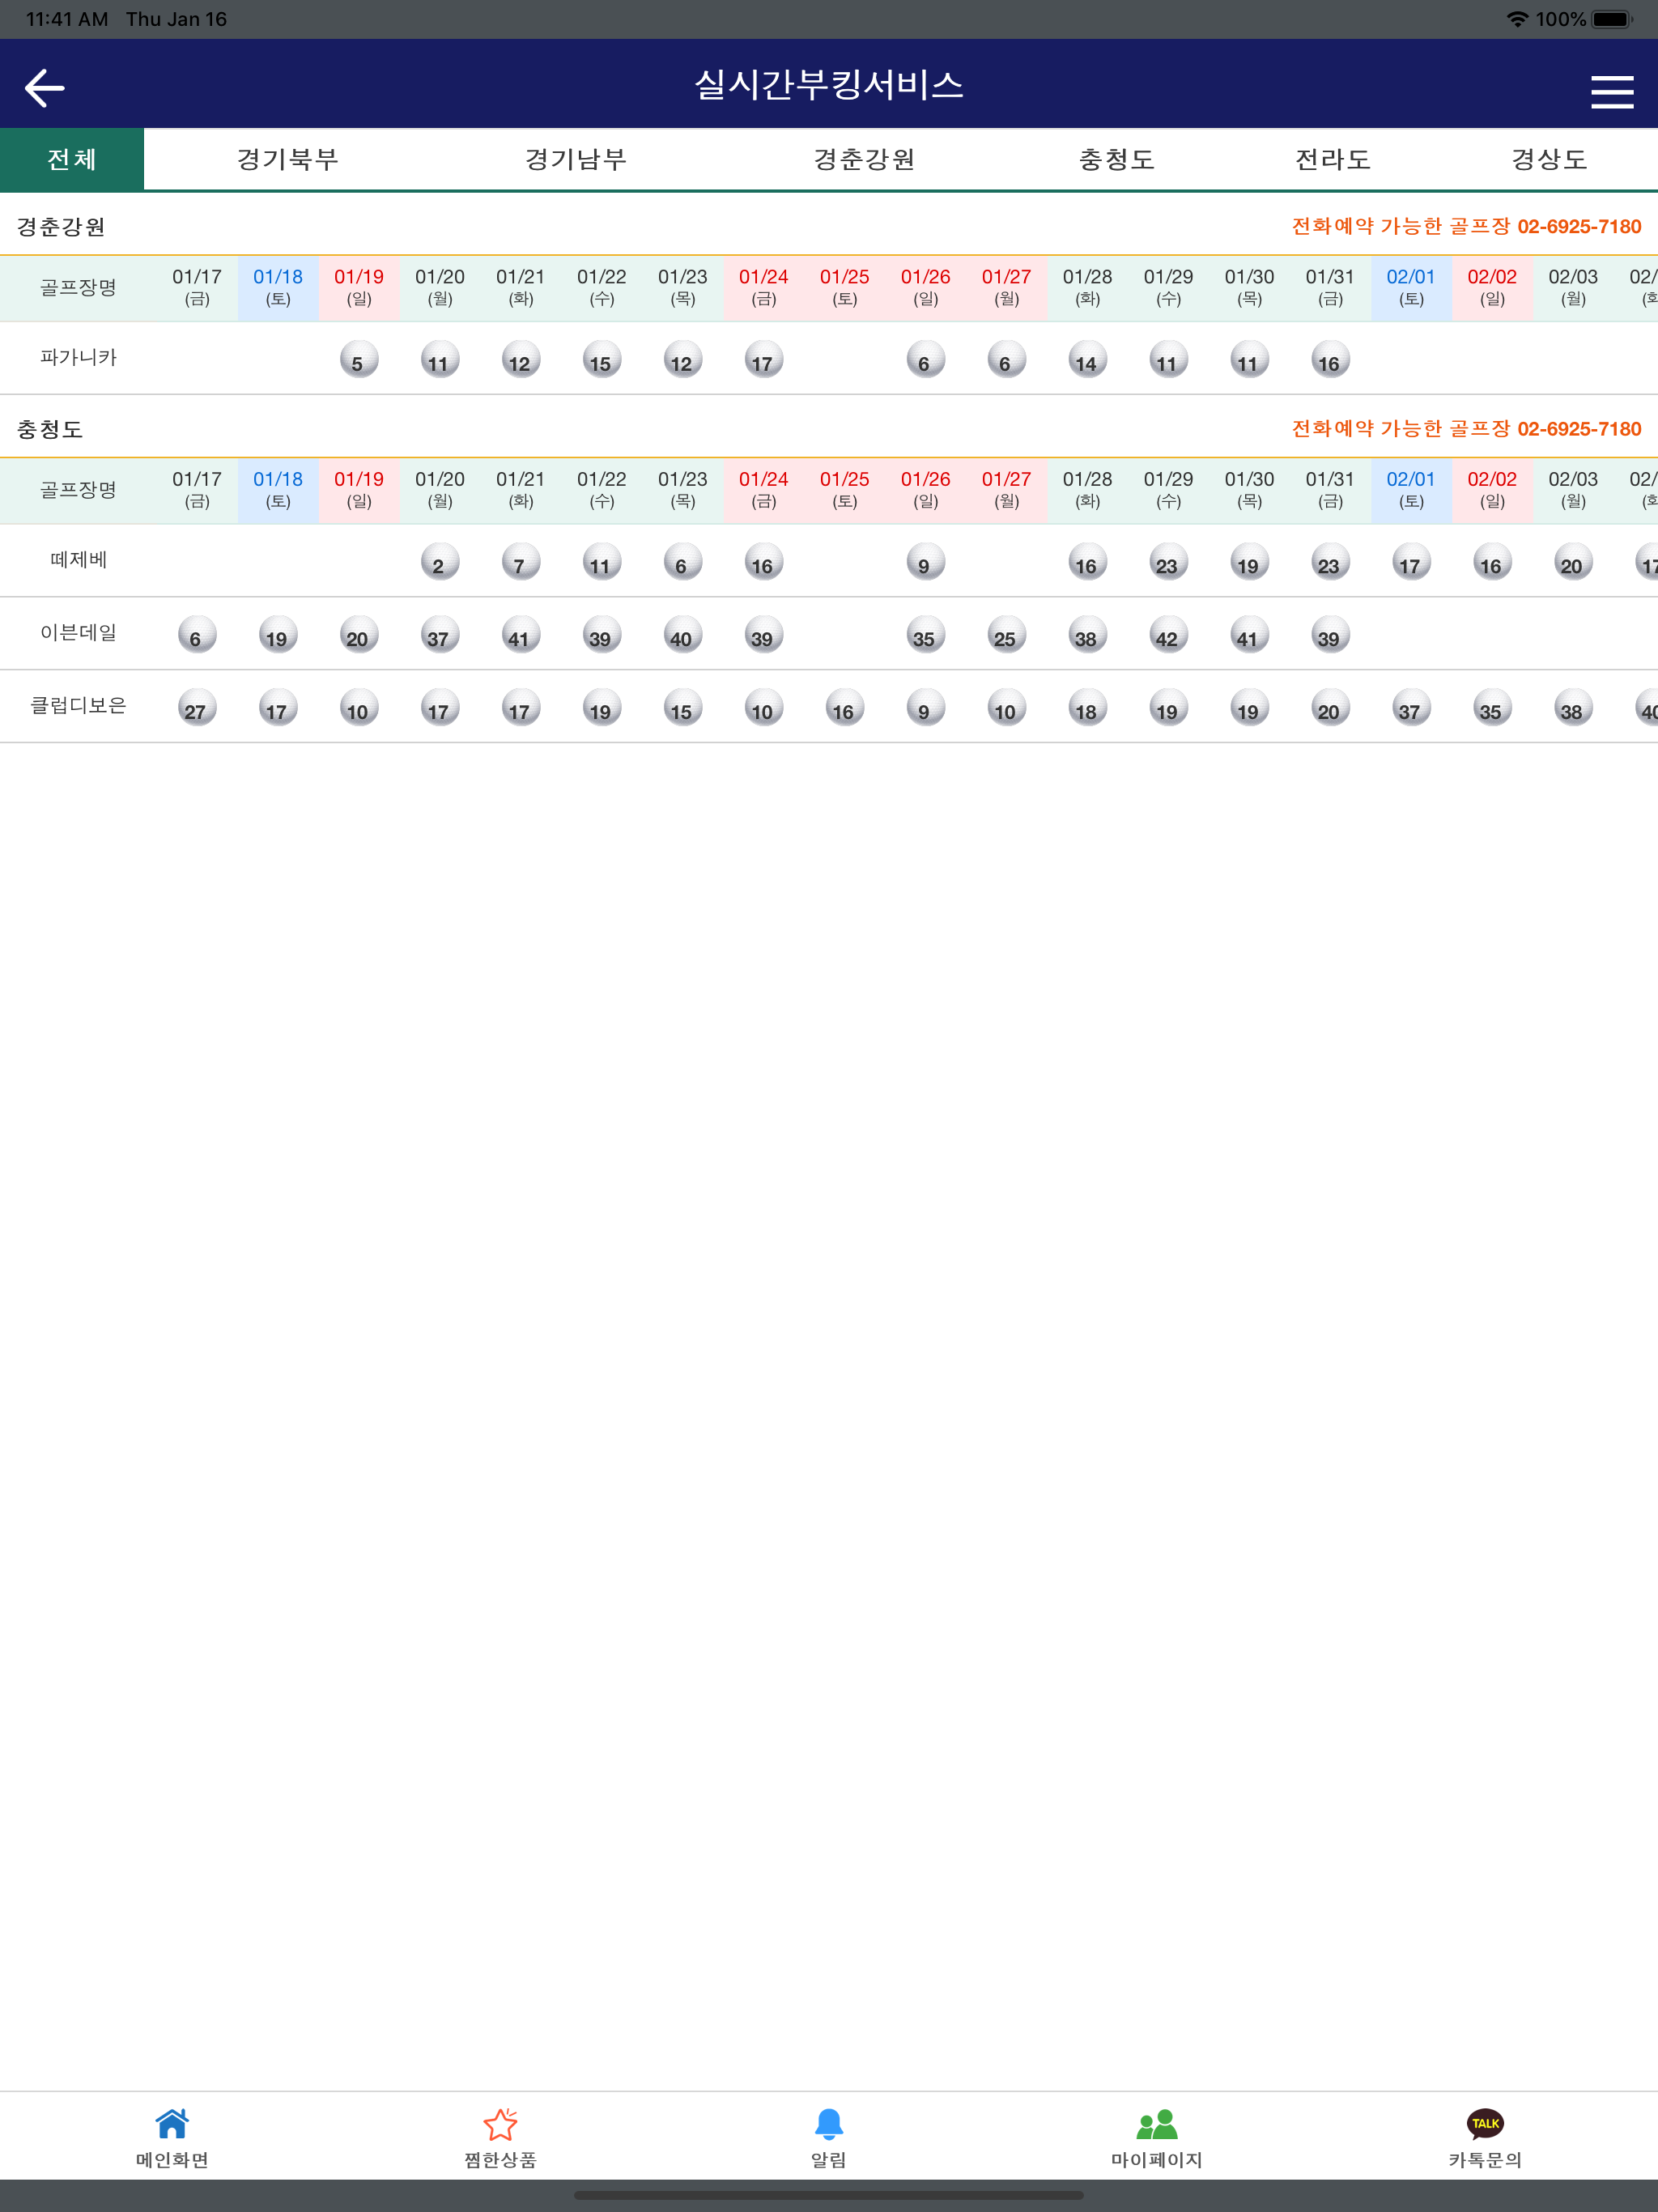Tap the back arrow icon
Screen dimensions: 1658x2212
coord(45,88)
